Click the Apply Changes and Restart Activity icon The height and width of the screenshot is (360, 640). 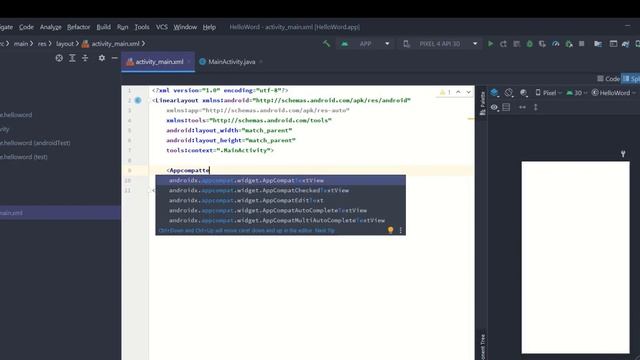[x=503, y=44]
